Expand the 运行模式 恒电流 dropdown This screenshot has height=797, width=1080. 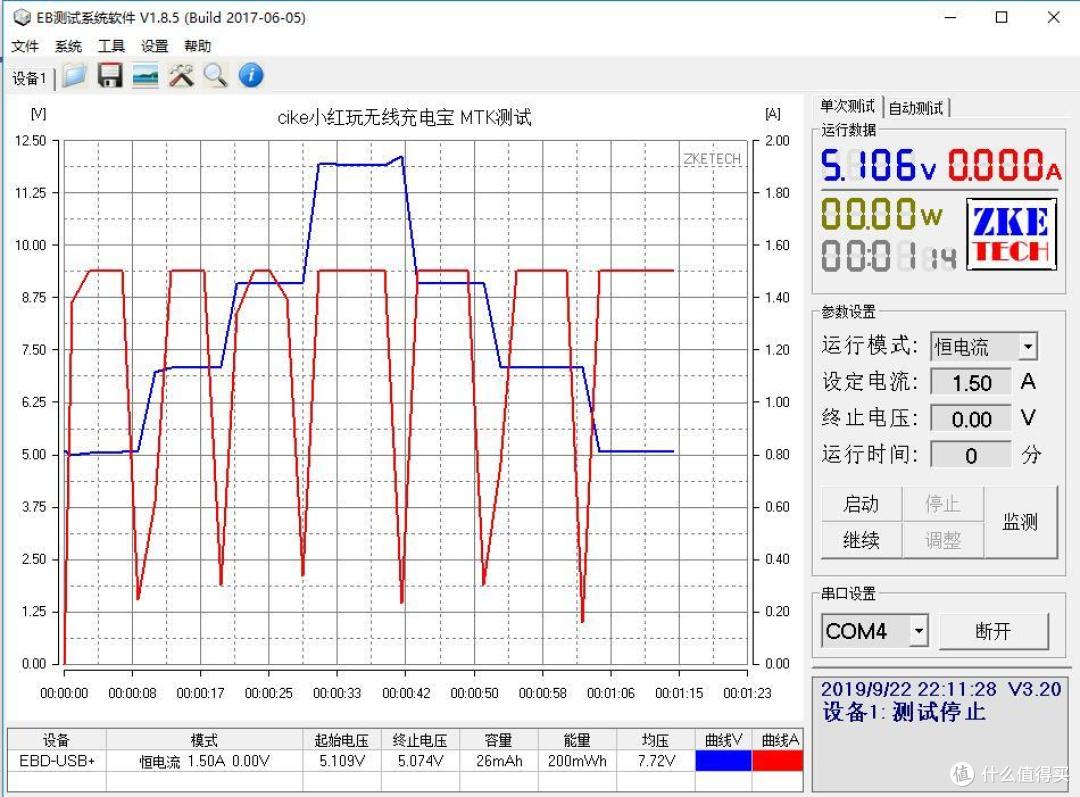tap(1028, 346)
